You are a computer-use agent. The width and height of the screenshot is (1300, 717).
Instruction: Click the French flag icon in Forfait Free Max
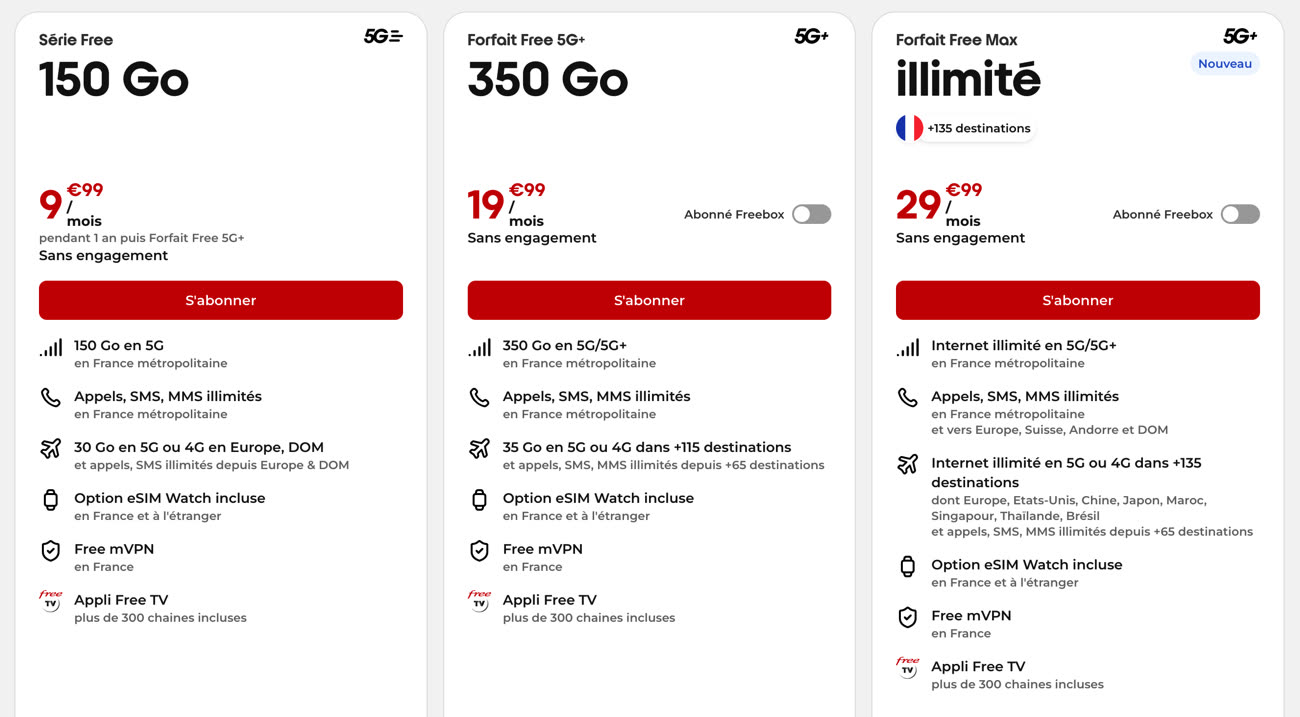click(x=909, y=128)
